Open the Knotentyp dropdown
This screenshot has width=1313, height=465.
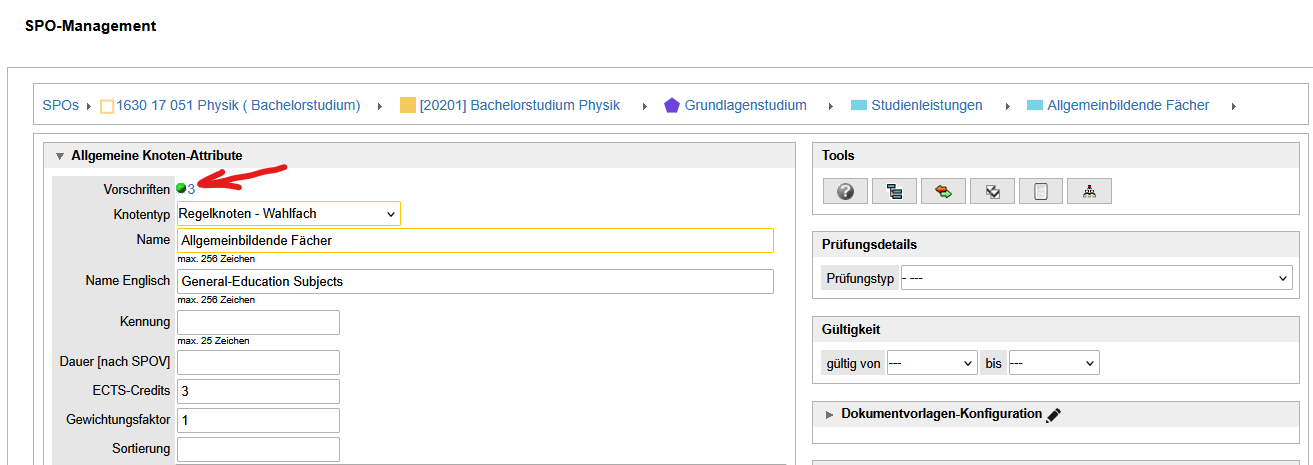pos(288,214)
